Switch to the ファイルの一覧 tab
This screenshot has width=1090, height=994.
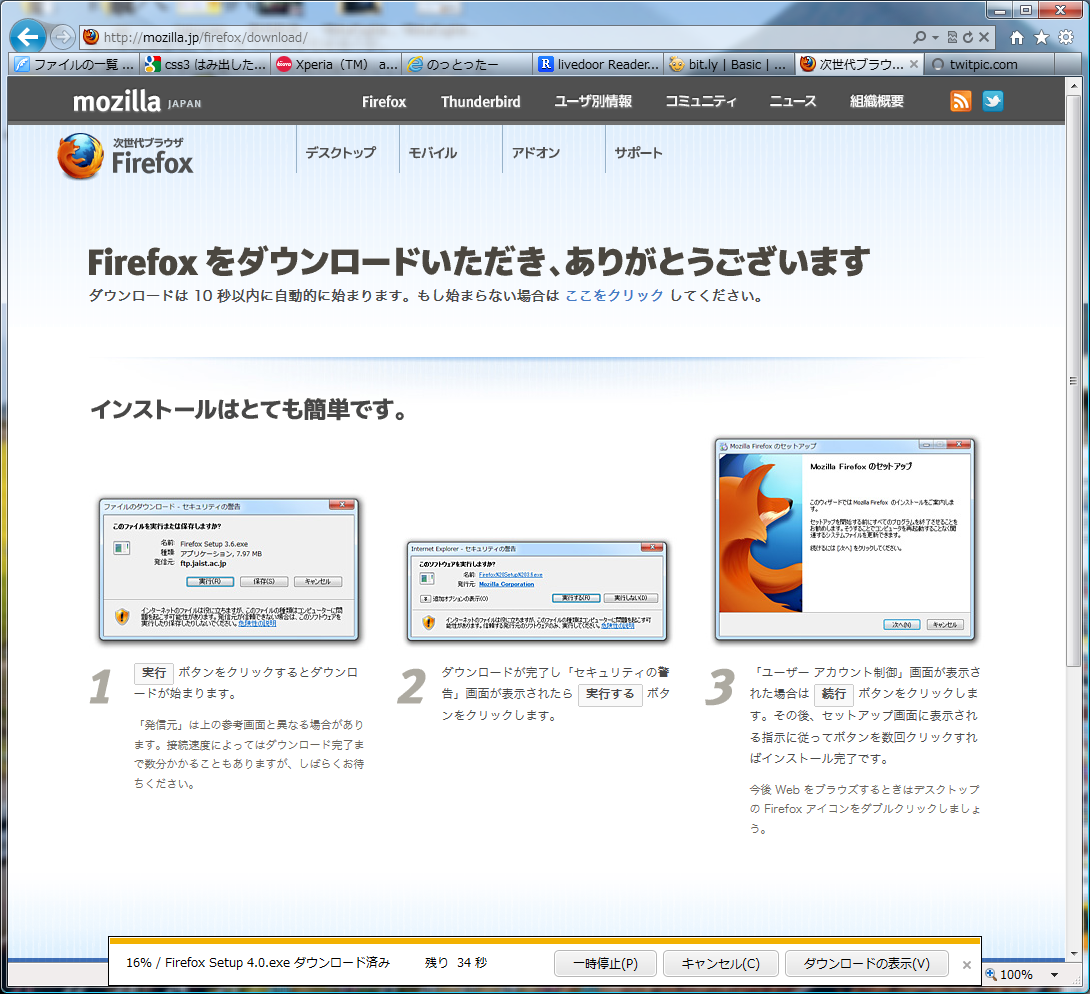(74, 64)
